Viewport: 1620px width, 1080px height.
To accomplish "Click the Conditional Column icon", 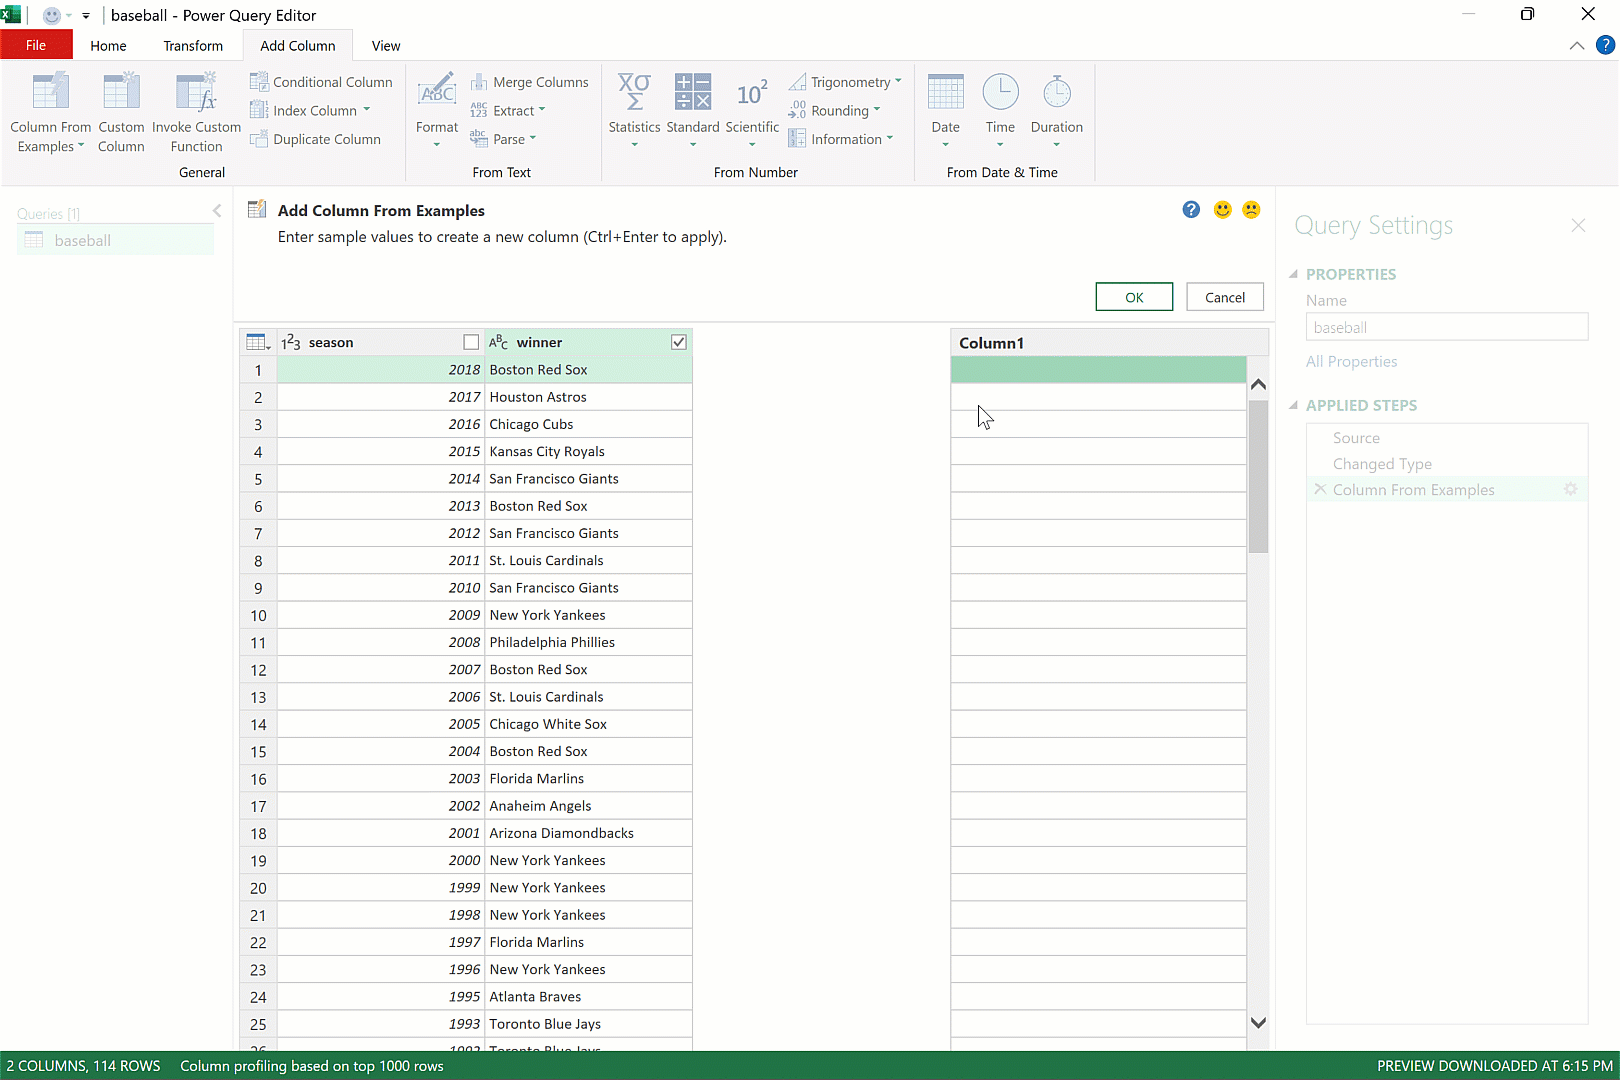I will 259,82.
